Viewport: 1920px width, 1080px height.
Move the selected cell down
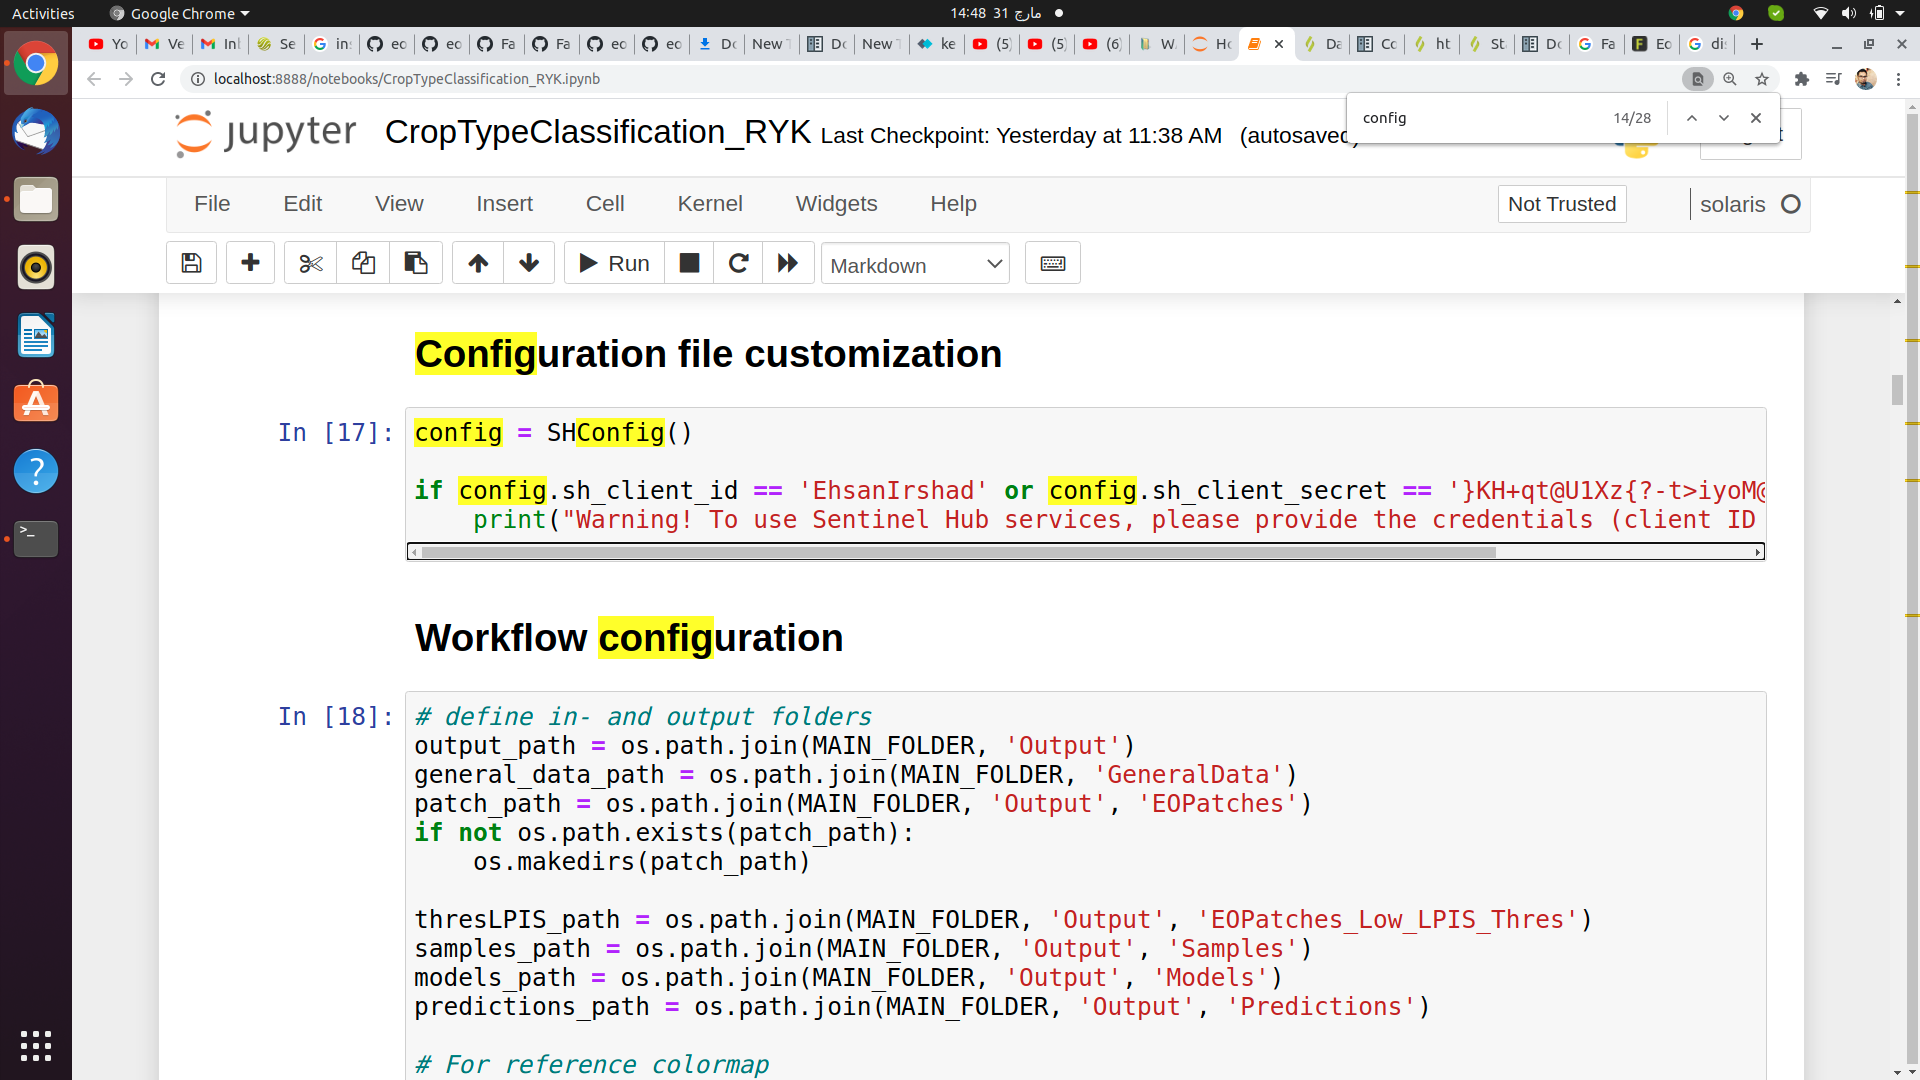pyautogui.click(x=529, y=262)
